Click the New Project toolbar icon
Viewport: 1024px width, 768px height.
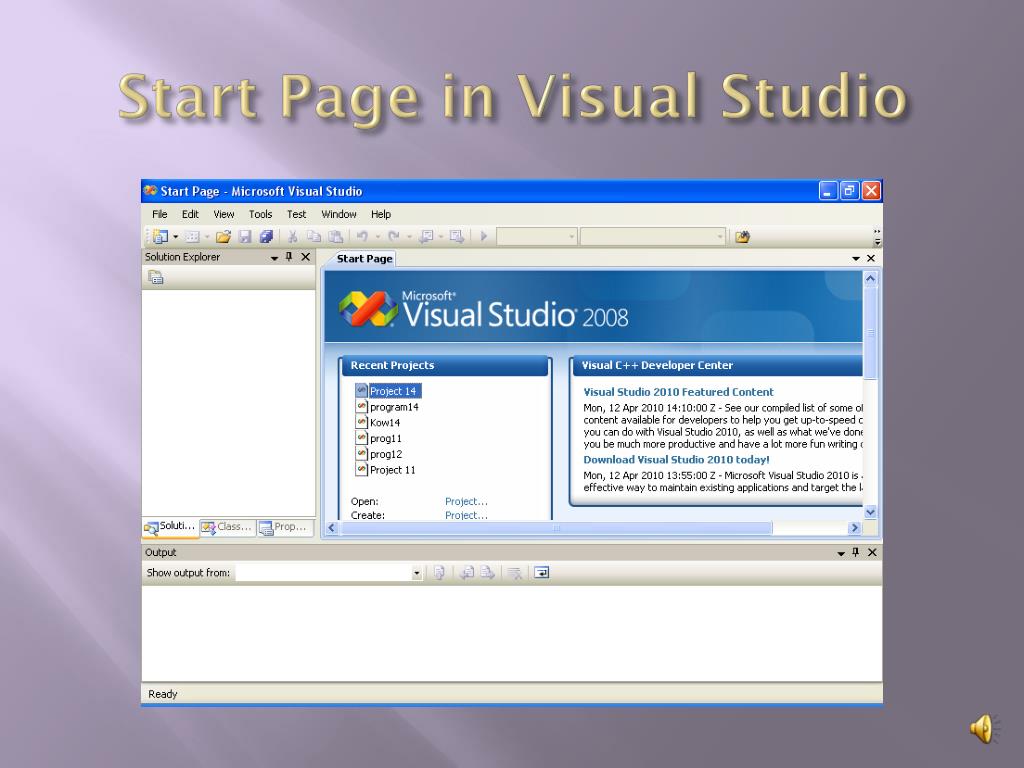[160, 236]
